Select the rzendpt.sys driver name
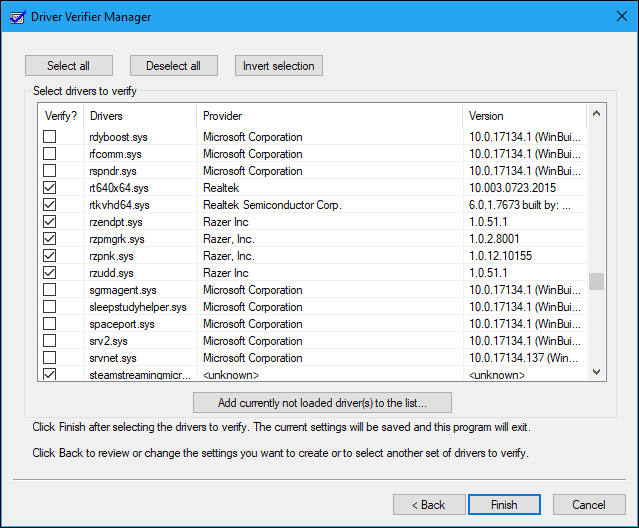 click(116, 222)
